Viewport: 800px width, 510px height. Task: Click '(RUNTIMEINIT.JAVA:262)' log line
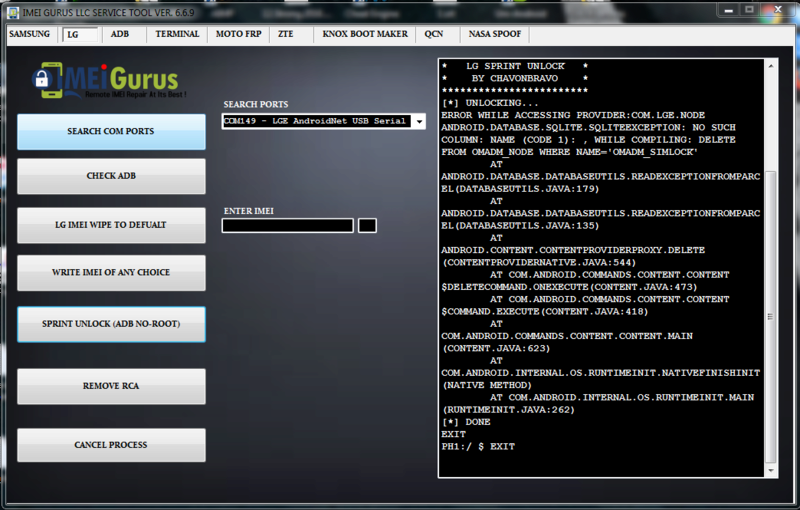[508, 410]
